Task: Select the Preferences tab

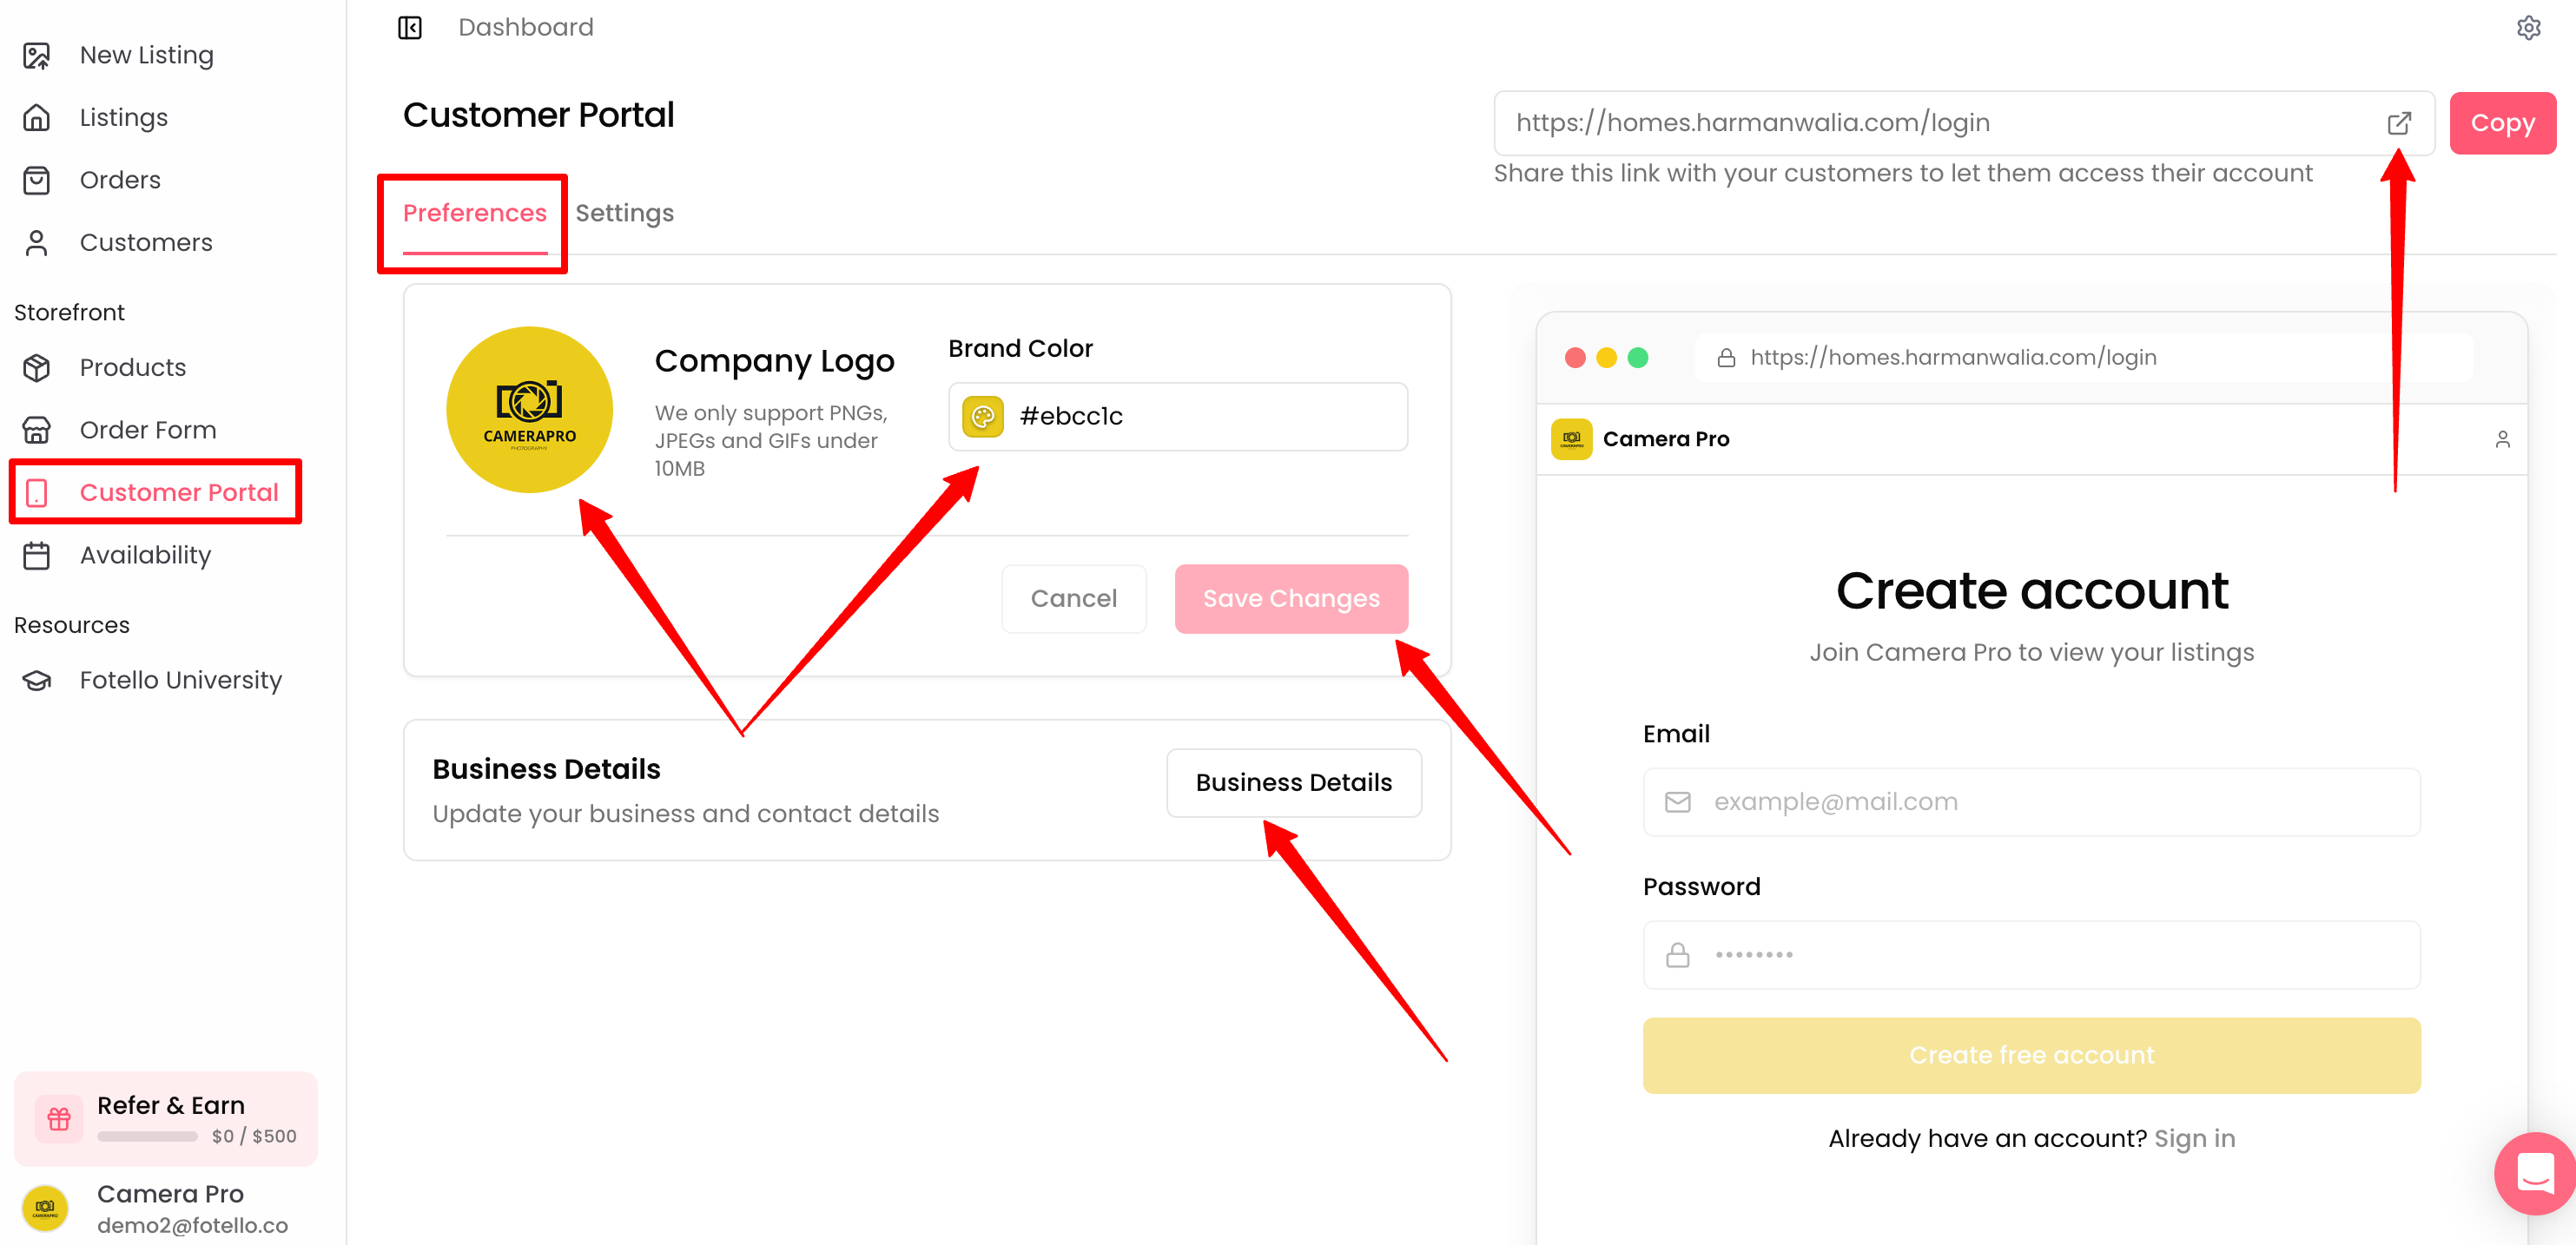Action: 474,213
